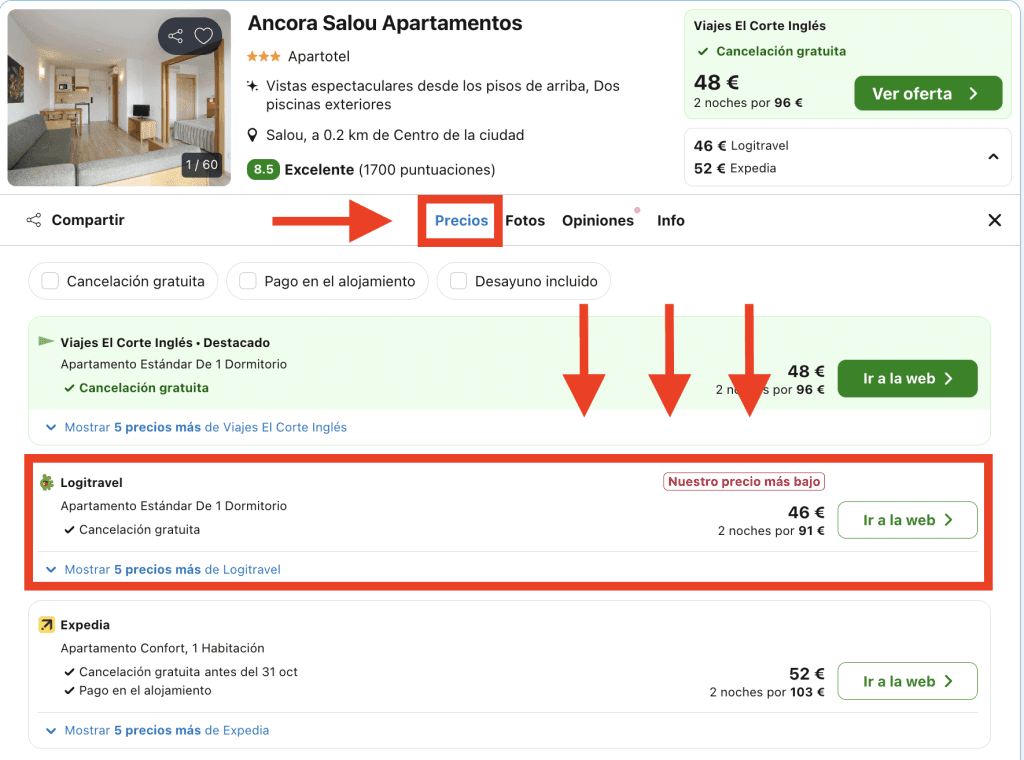Click the share icon on hotel photo

pyautogui.click(x=176, y=37)
